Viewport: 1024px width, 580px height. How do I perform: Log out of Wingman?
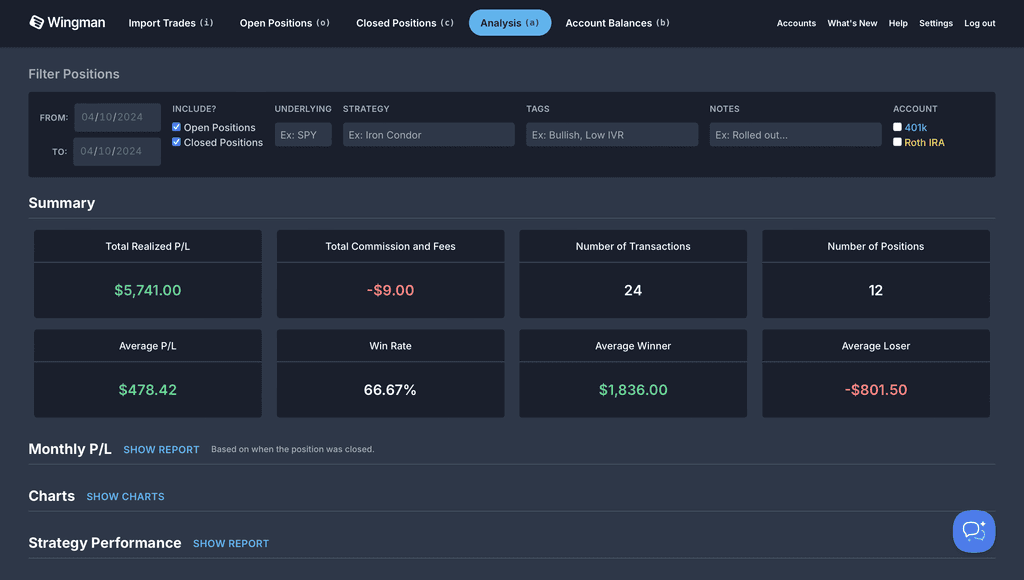[979, 23]
